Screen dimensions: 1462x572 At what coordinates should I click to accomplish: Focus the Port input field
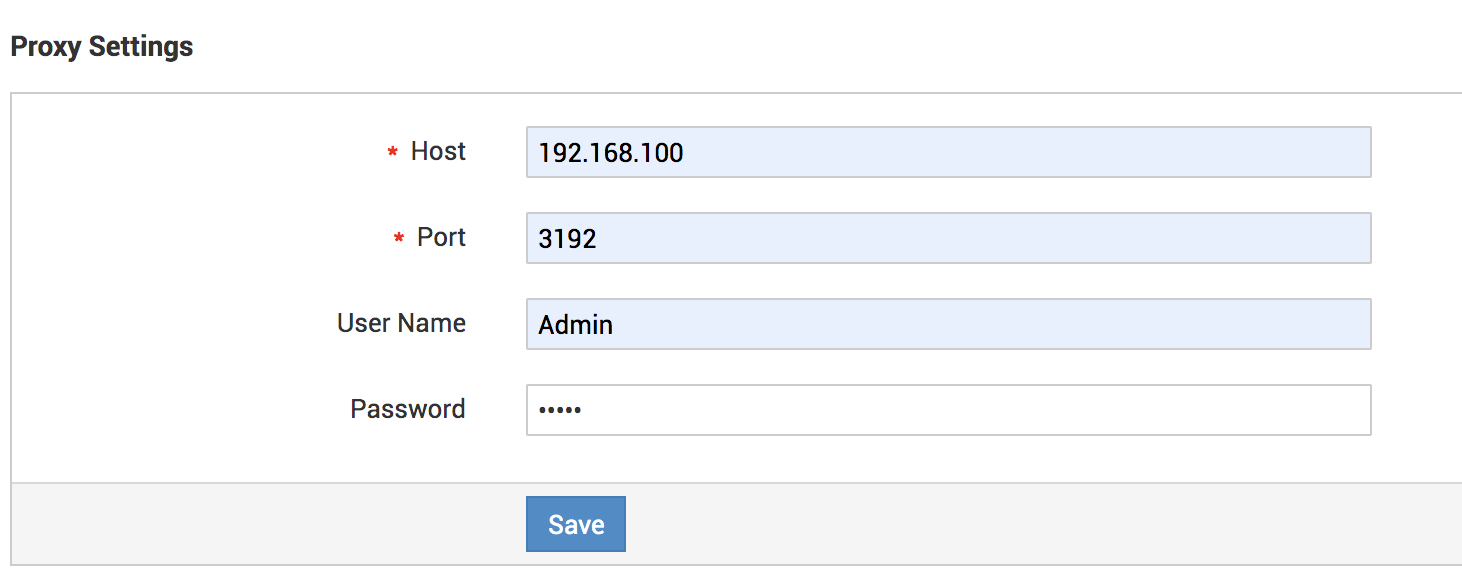click(948, 238)
